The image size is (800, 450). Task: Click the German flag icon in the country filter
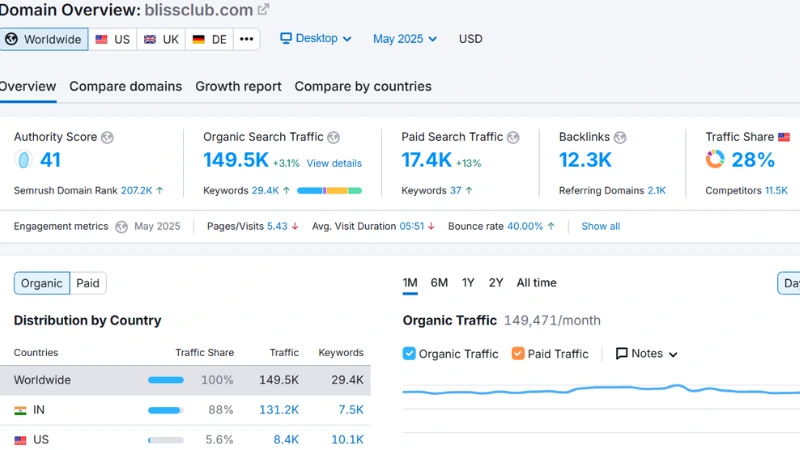198,39
